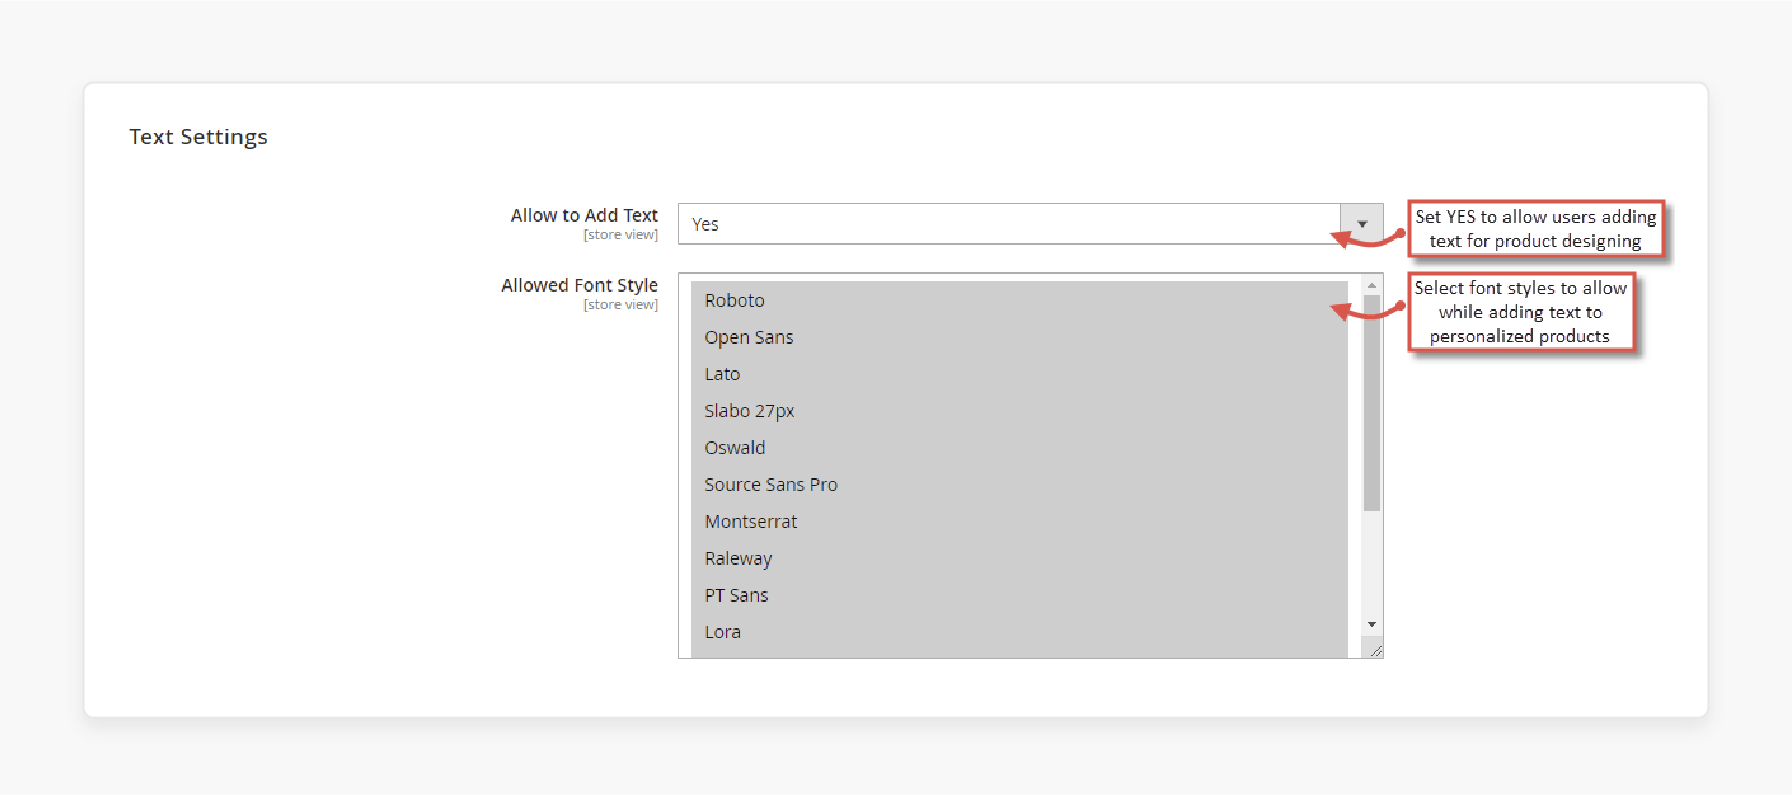The image size is (1792, 795).
Task: Choose Lora from the font list
Action: tap(1019, 633)
